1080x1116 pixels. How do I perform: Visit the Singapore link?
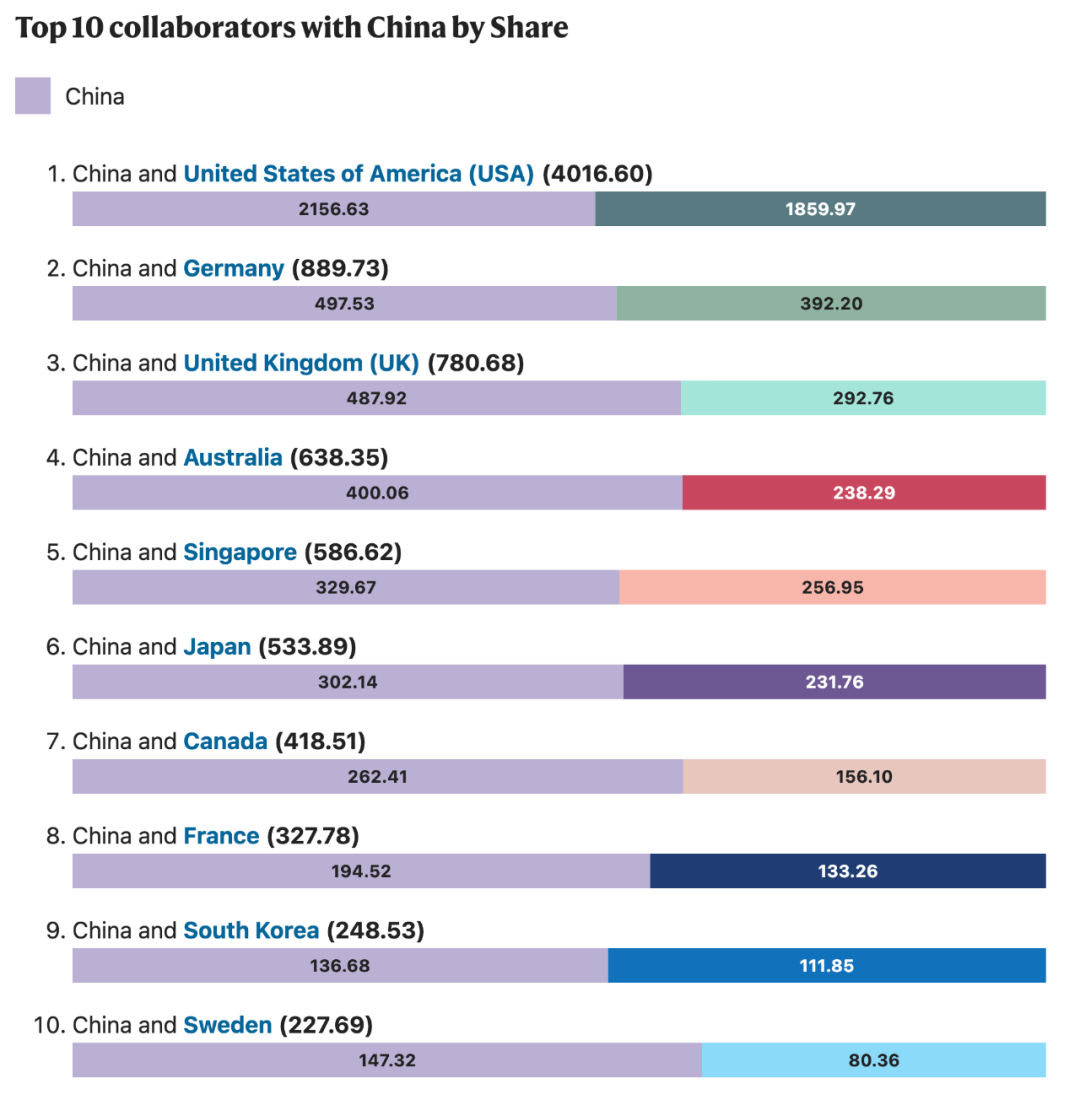[x=240, y=552]
